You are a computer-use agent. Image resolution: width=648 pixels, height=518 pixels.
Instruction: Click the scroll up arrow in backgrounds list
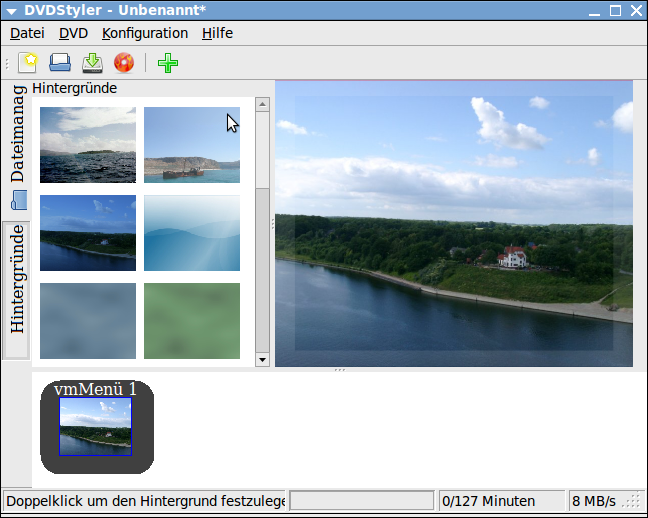pos(263,104)
